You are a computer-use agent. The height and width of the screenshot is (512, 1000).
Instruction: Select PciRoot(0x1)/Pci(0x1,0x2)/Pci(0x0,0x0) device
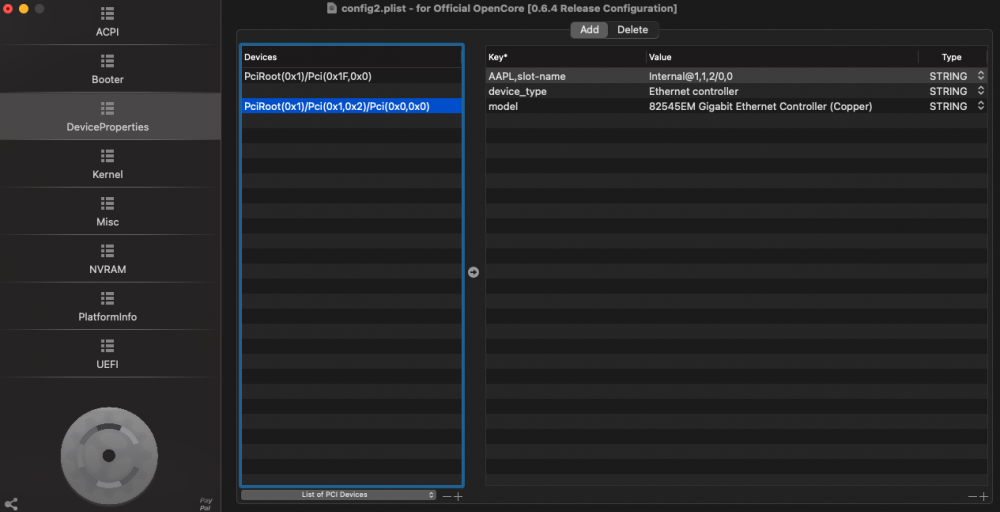[x=351, y=106]
